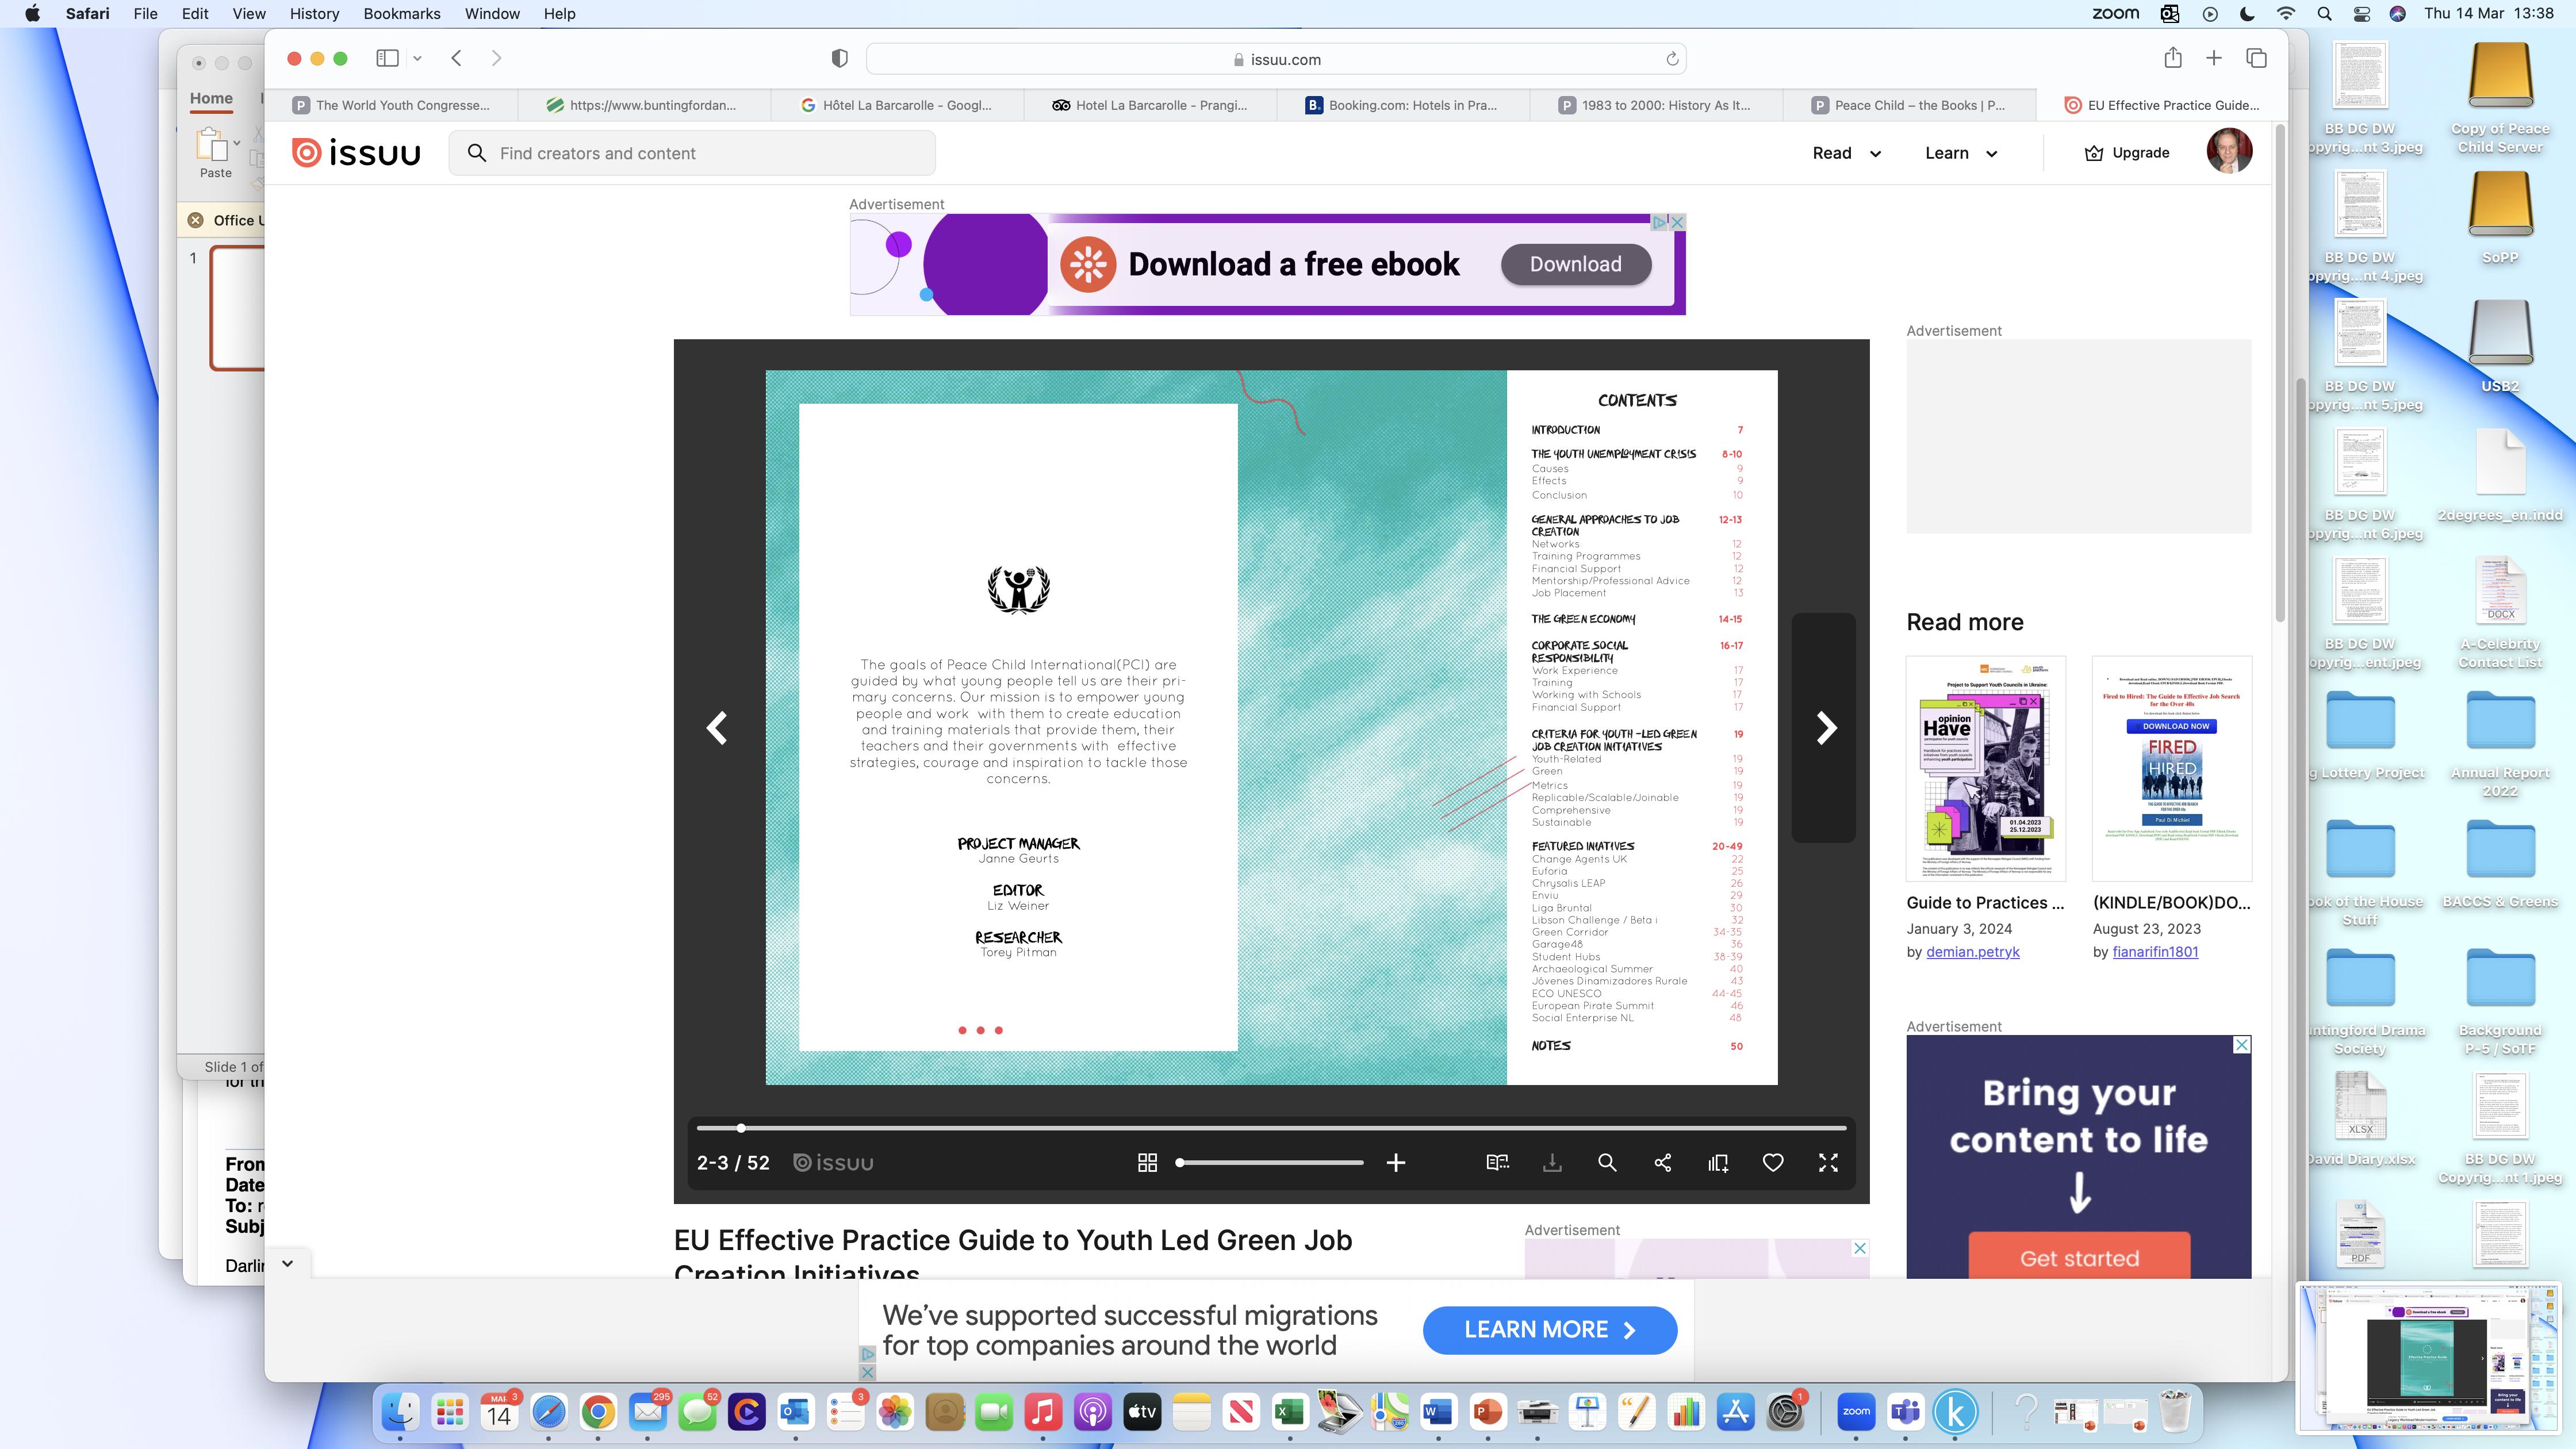This screenshot has height=1449, width=2576.
Task: Close the Download free ebook ad
Action: (x=1678, y=222)
